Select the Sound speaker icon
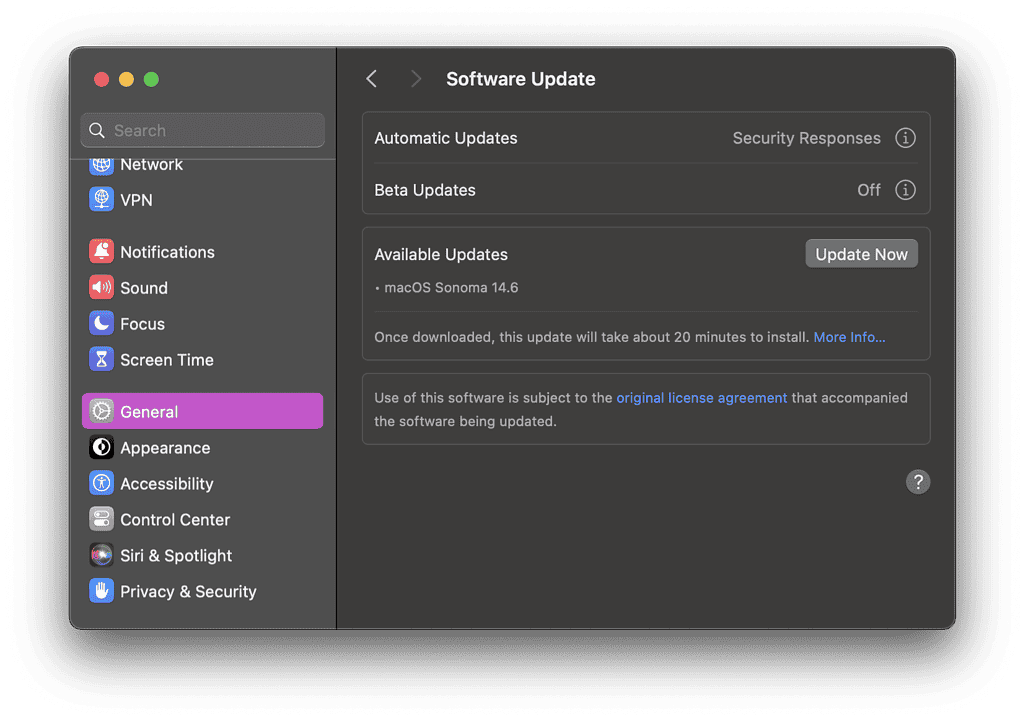This screenshot has width=1023, height=721. pos(101,288)
